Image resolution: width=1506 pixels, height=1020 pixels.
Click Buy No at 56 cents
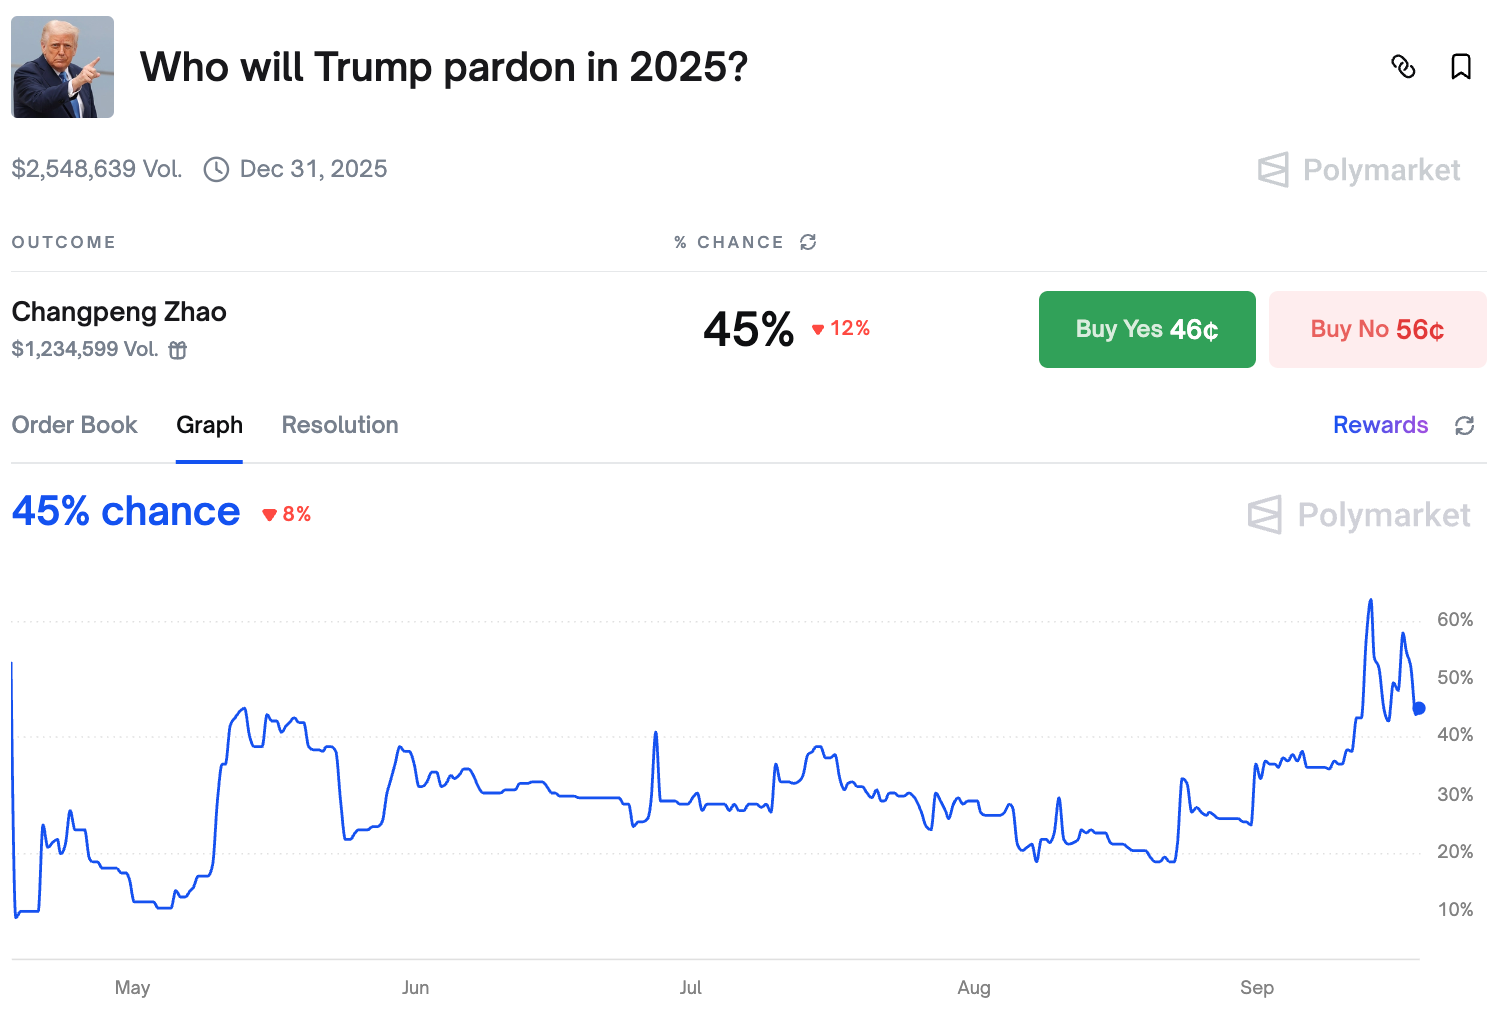tap(1377, 329)
